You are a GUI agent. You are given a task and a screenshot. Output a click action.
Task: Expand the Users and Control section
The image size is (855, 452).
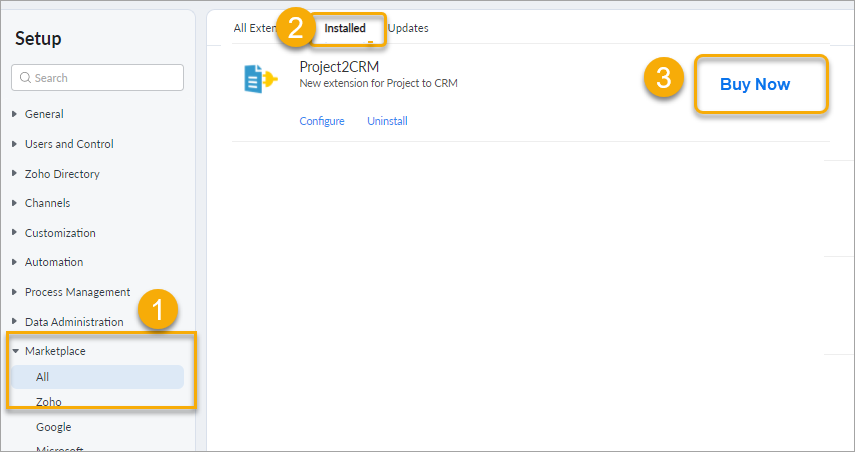pyautogui.click(x=63, y=144)
